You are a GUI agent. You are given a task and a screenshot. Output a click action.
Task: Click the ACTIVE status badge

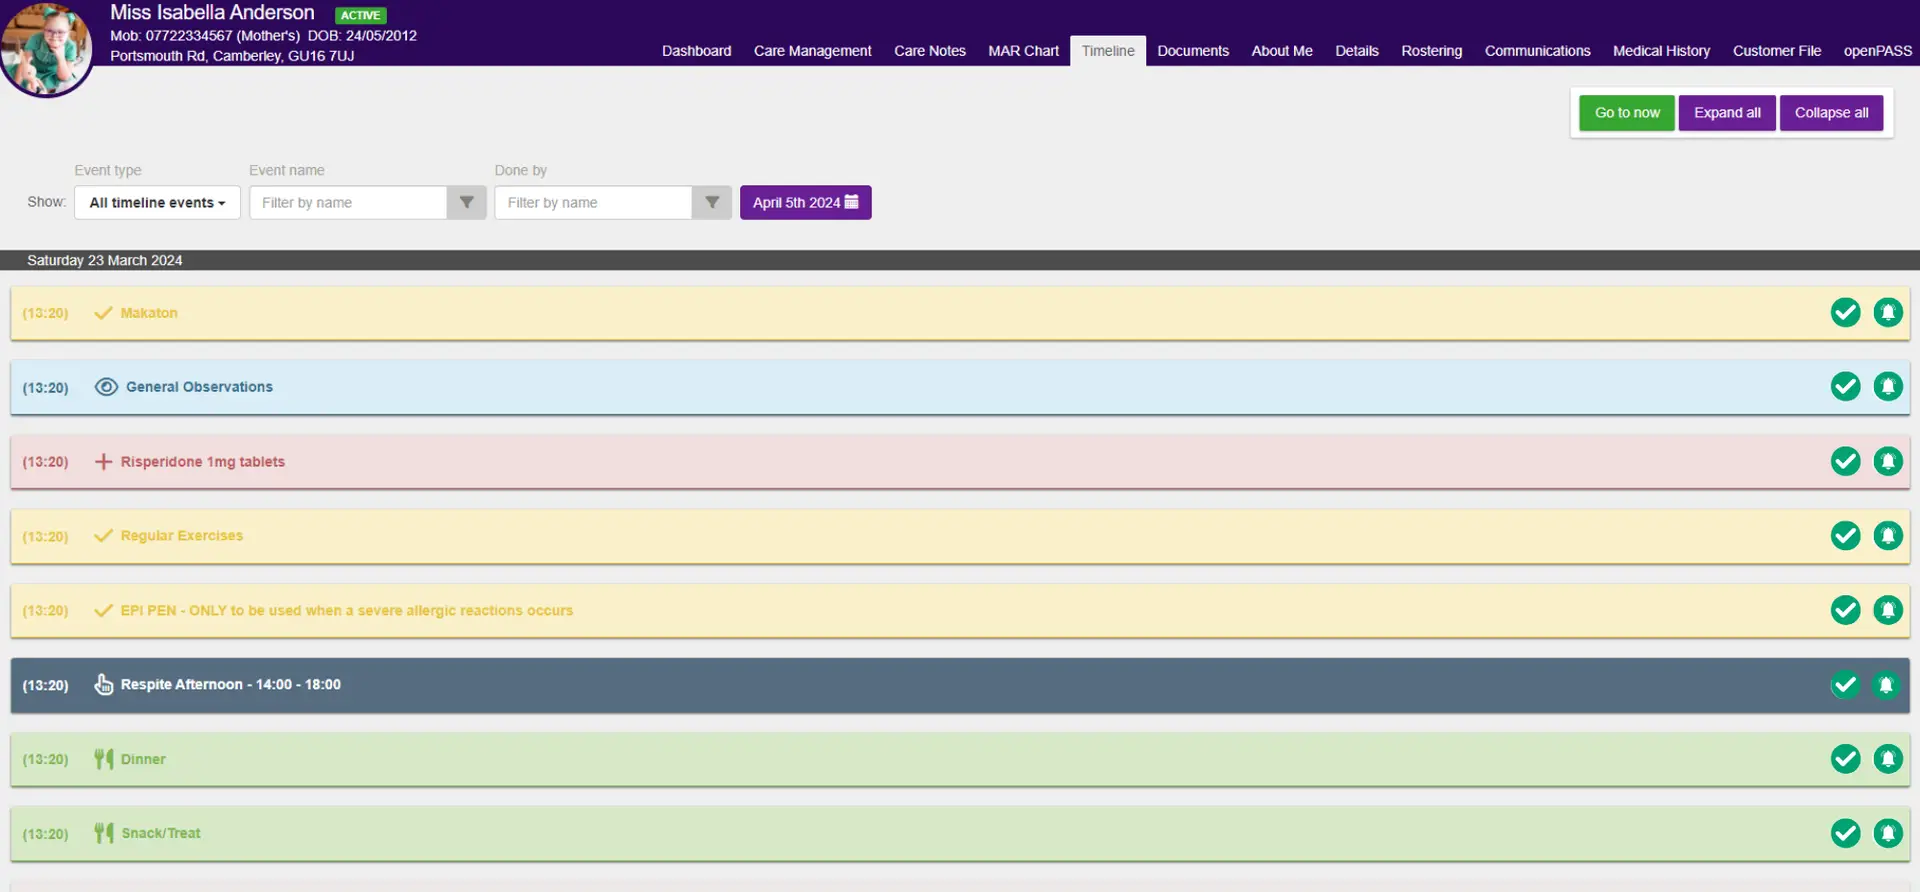[x=360, y=15]
